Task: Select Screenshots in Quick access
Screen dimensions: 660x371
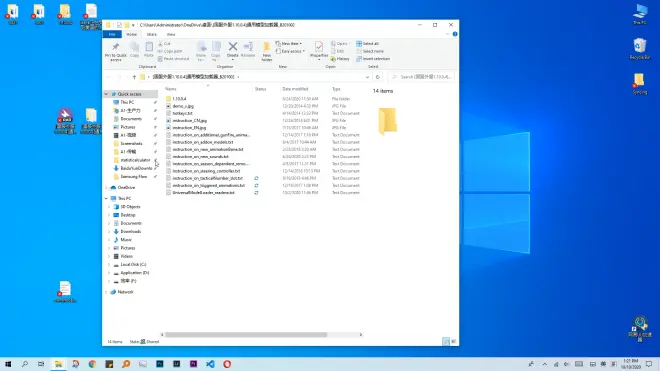Action: click(x=131, y=144)
